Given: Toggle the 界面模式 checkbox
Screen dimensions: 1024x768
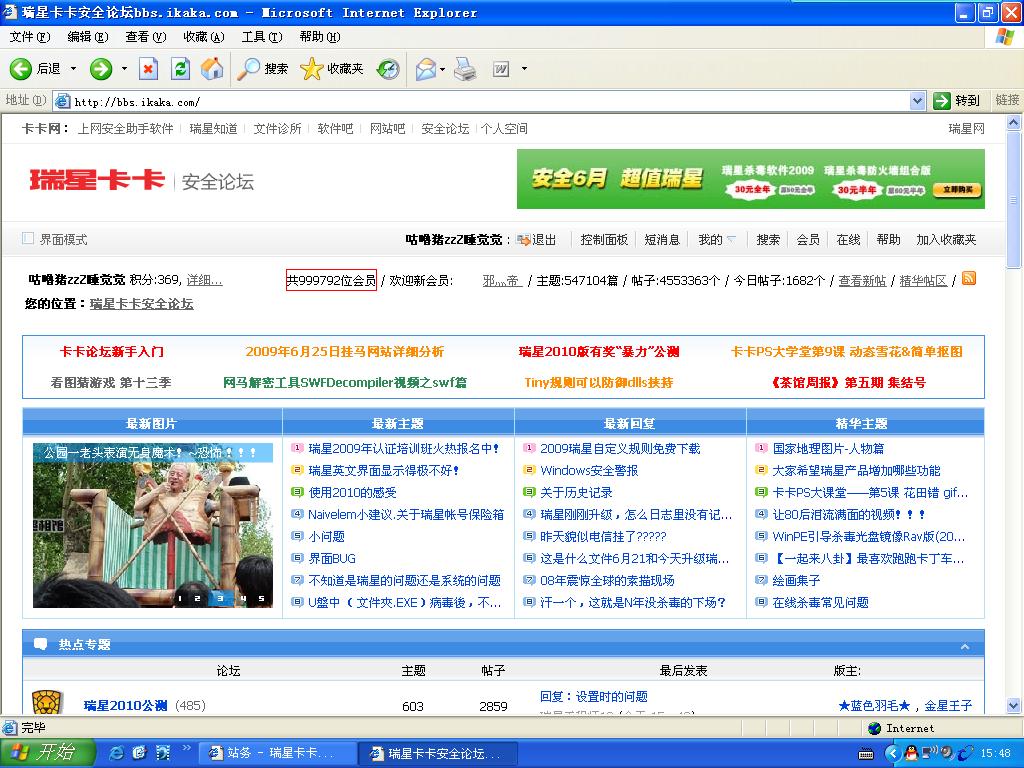Looking at the screenshot, I should coord(28,239).
